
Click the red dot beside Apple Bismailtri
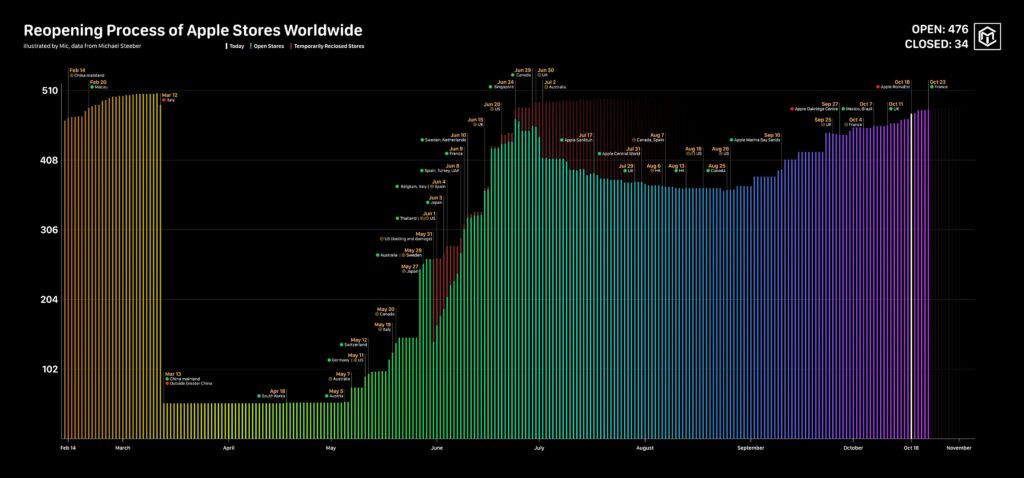point(877,87)
